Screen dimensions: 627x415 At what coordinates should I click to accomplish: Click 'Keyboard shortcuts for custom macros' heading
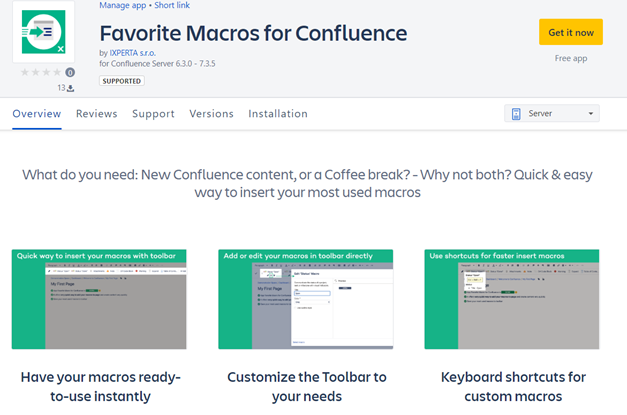click(x=513, y=387)
